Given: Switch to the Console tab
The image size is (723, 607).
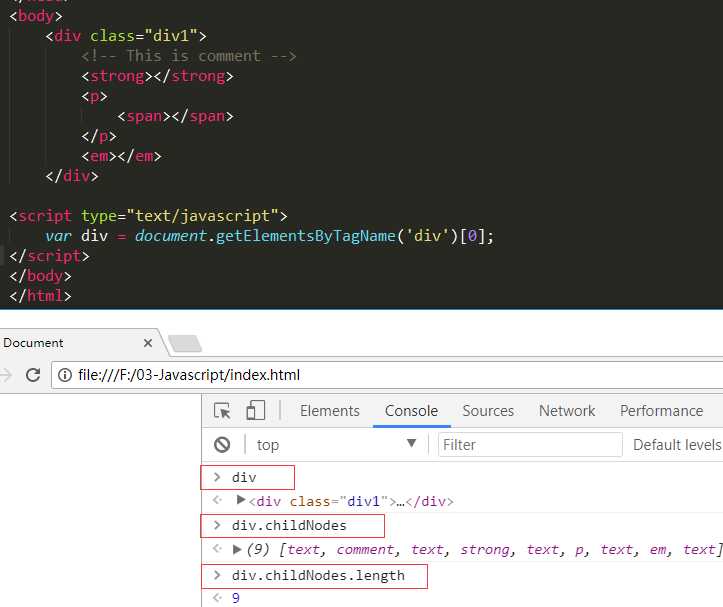Looking at the screenshot, I should (x=411, y=411).
